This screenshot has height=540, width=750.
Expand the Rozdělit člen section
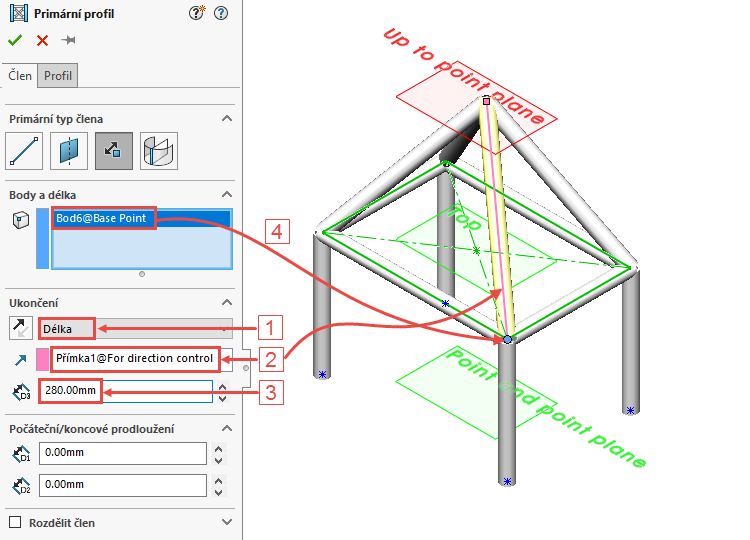point(227,522)
